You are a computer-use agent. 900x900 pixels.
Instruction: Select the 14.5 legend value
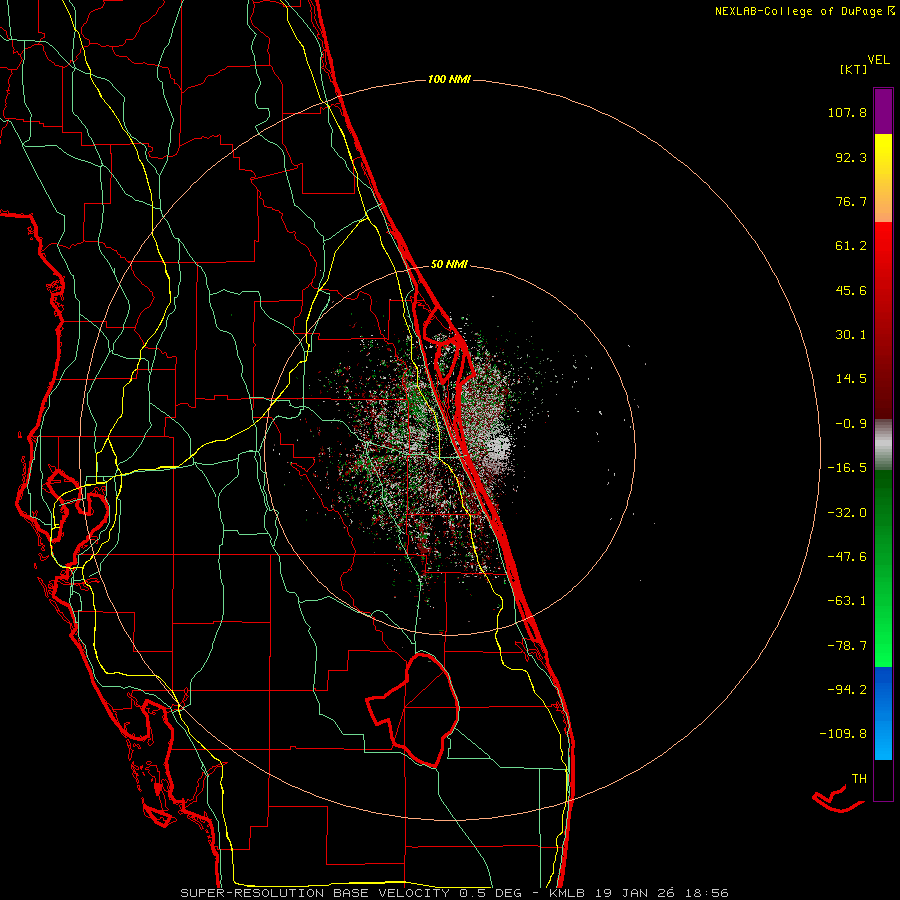coord(851,379)
